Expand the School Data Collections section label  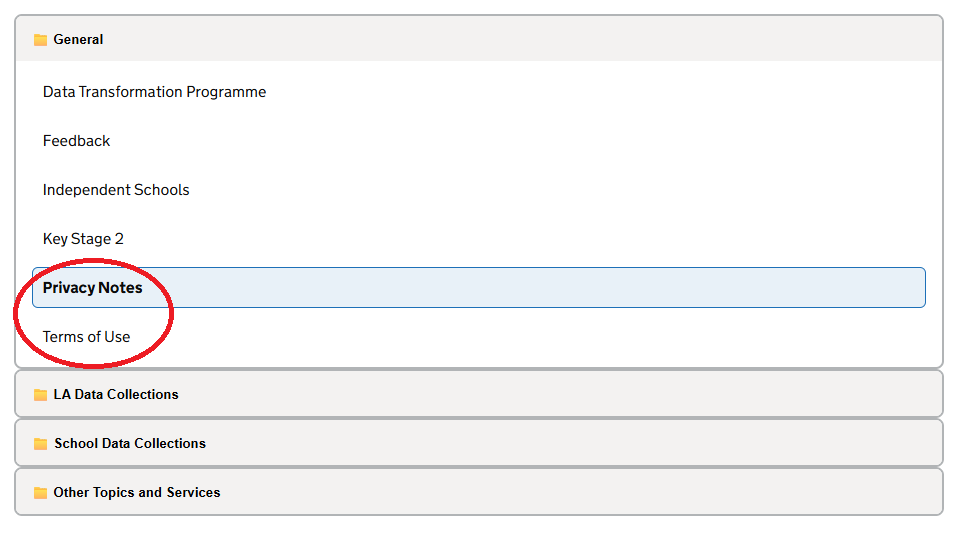(130, 443)
